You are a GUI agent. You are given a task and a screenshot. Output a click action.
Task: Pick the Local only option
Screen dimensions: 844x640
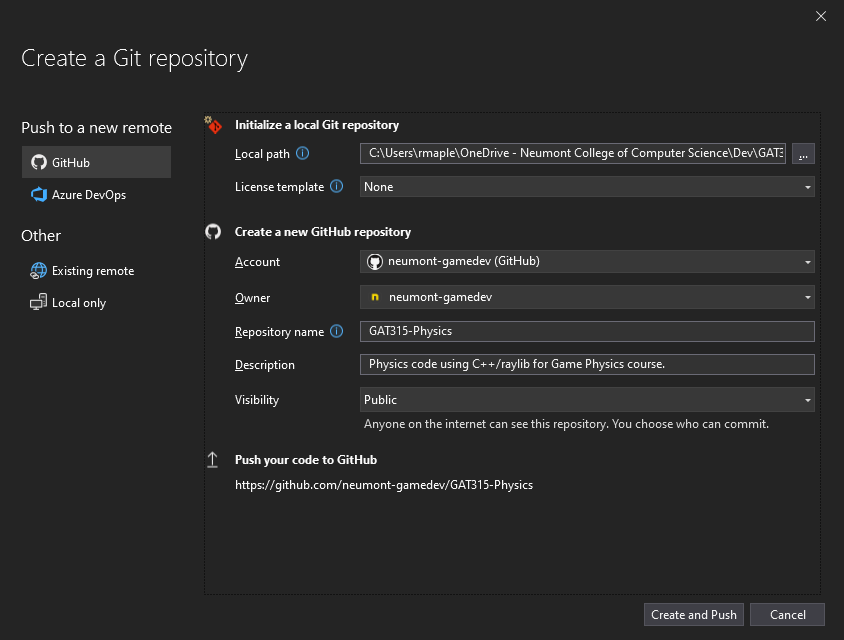tap(78, 303)
